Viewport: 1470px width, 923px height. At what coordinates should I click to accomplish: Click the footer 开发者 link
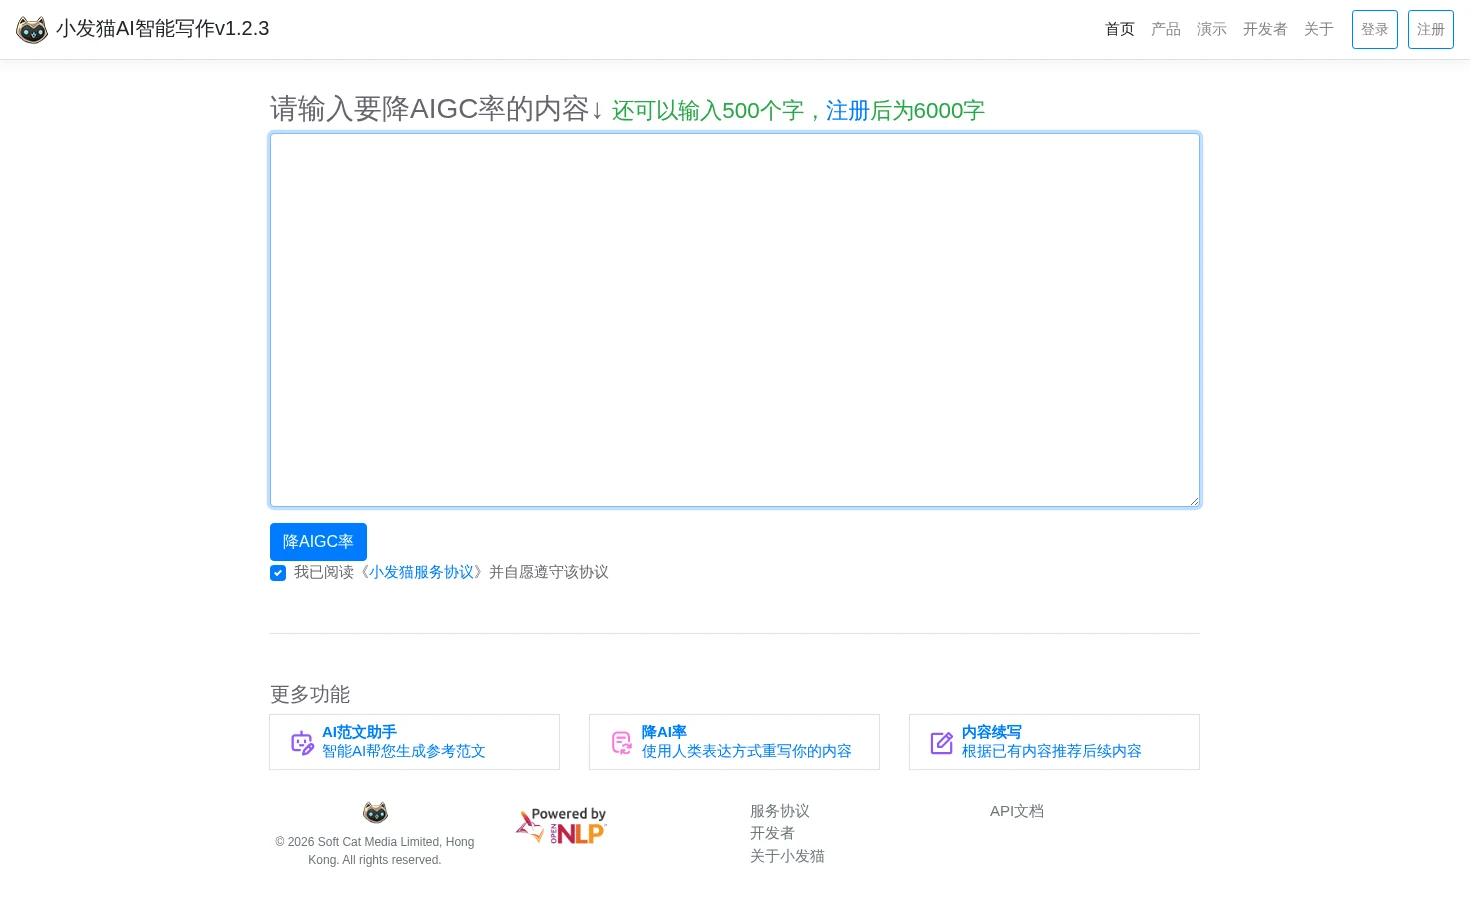772,833
